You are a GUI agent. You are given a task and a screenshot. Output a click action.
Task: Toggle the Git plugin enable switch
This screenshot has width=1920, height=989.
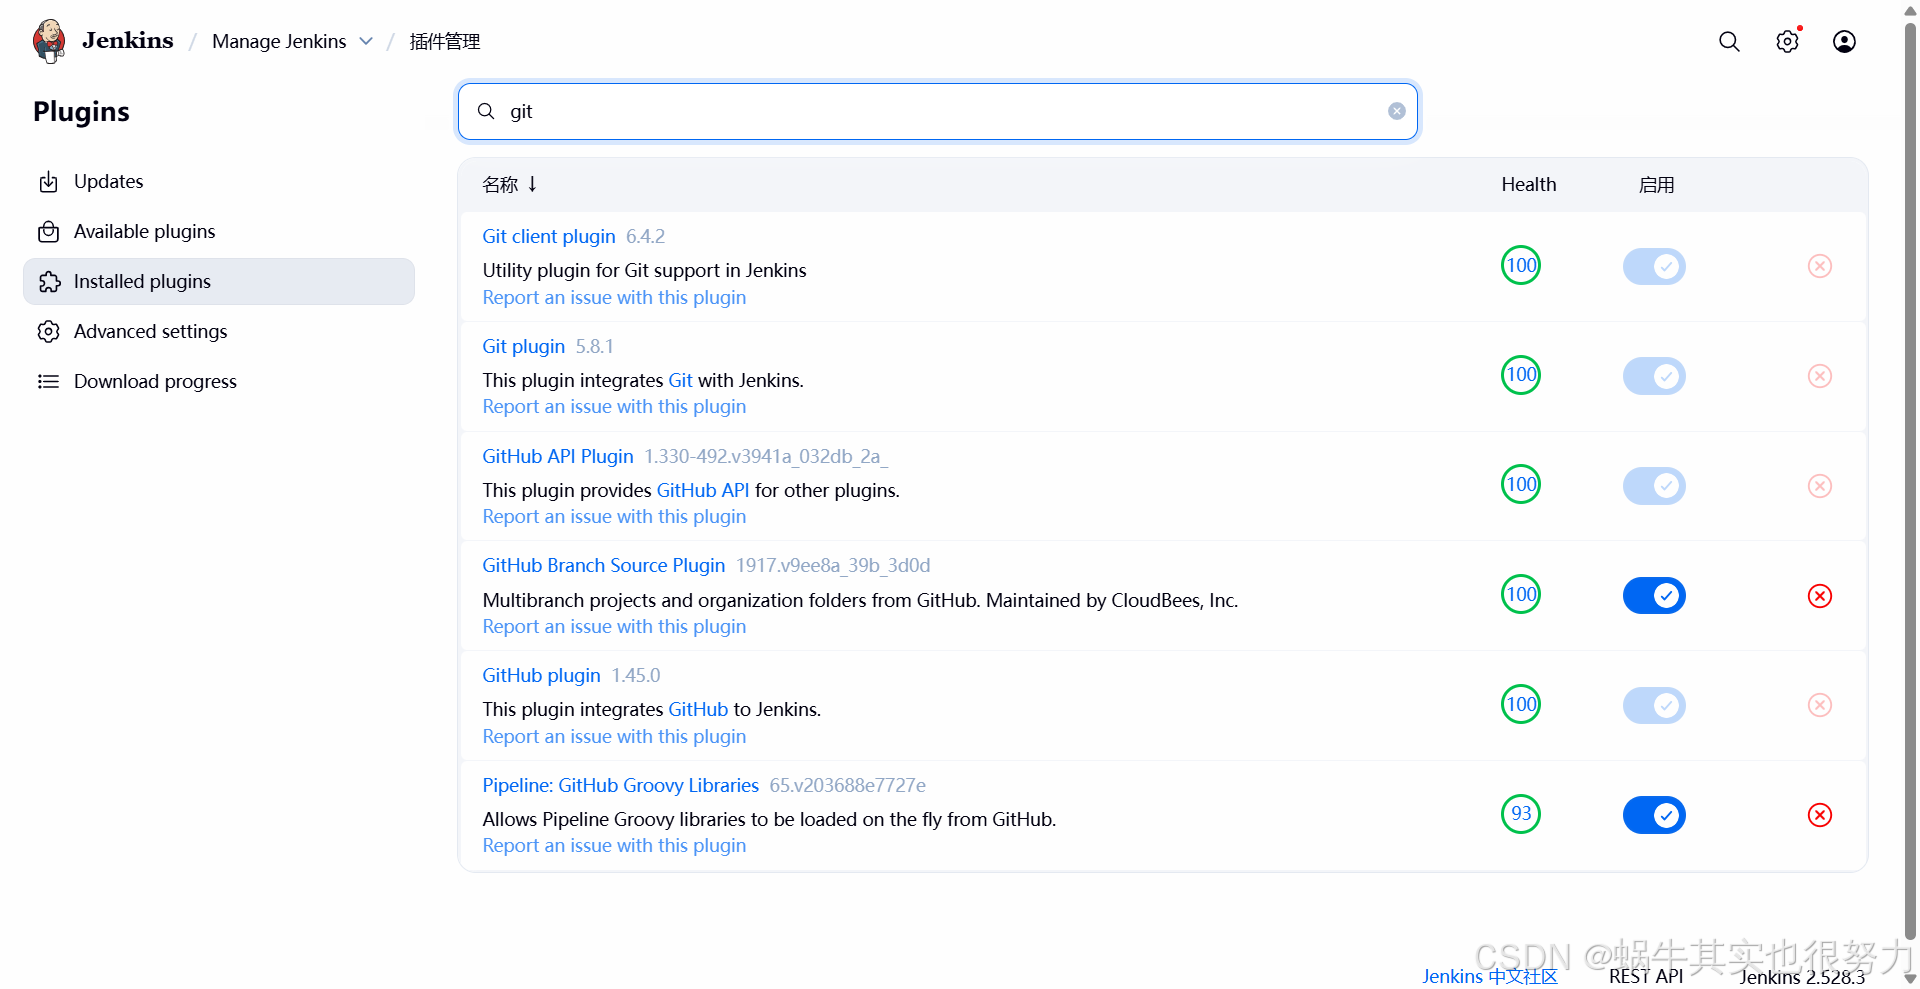[x=1654, y=376]
